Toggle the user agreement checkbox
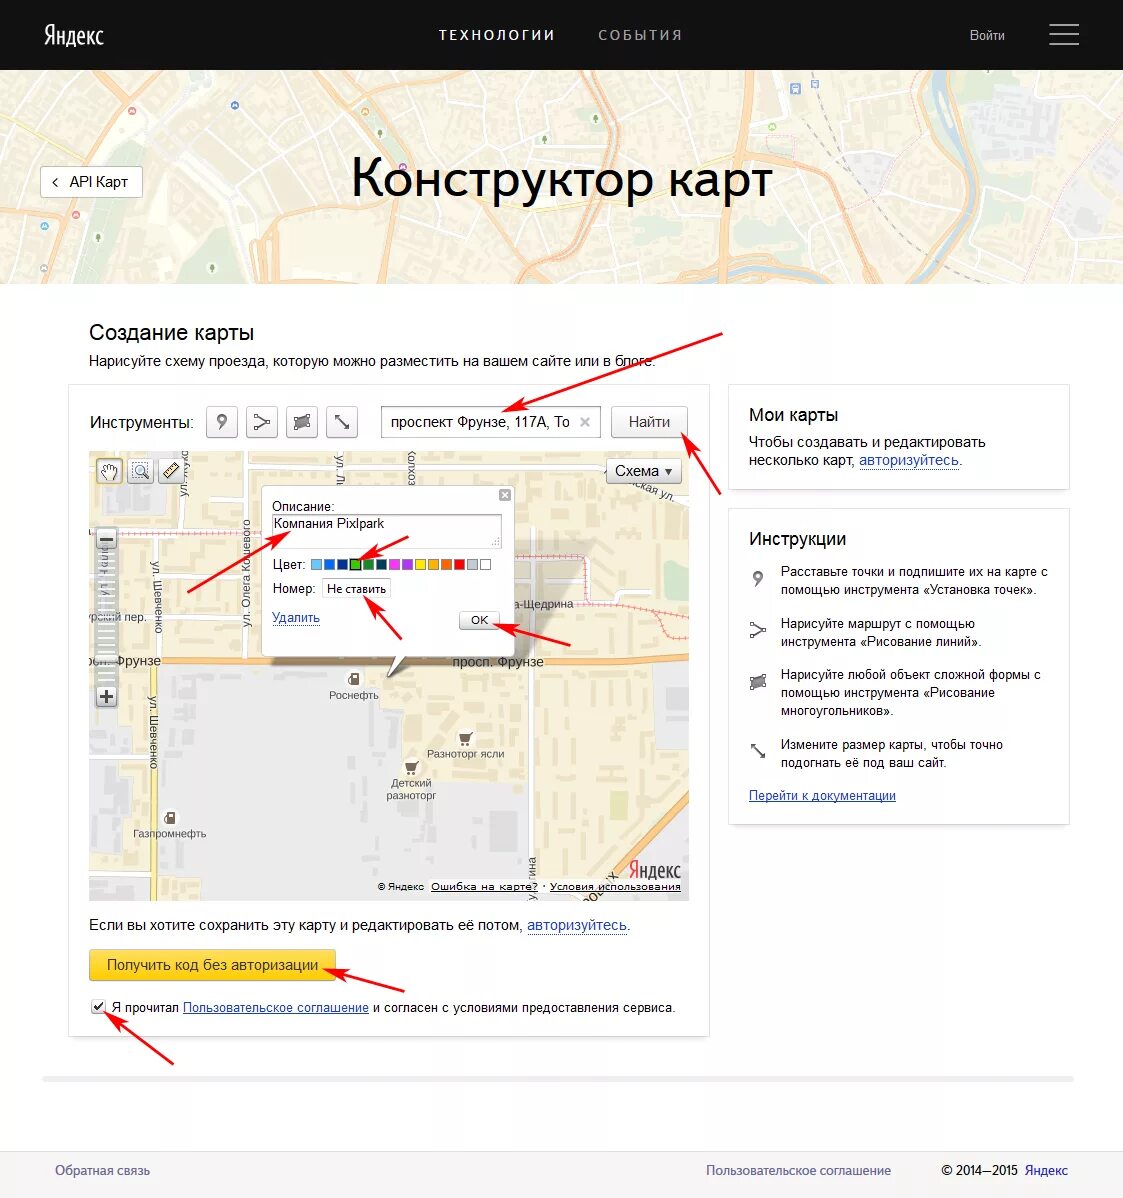Image resolution: width=1123 pixels, height=1198 pixels. point(98,1006)
